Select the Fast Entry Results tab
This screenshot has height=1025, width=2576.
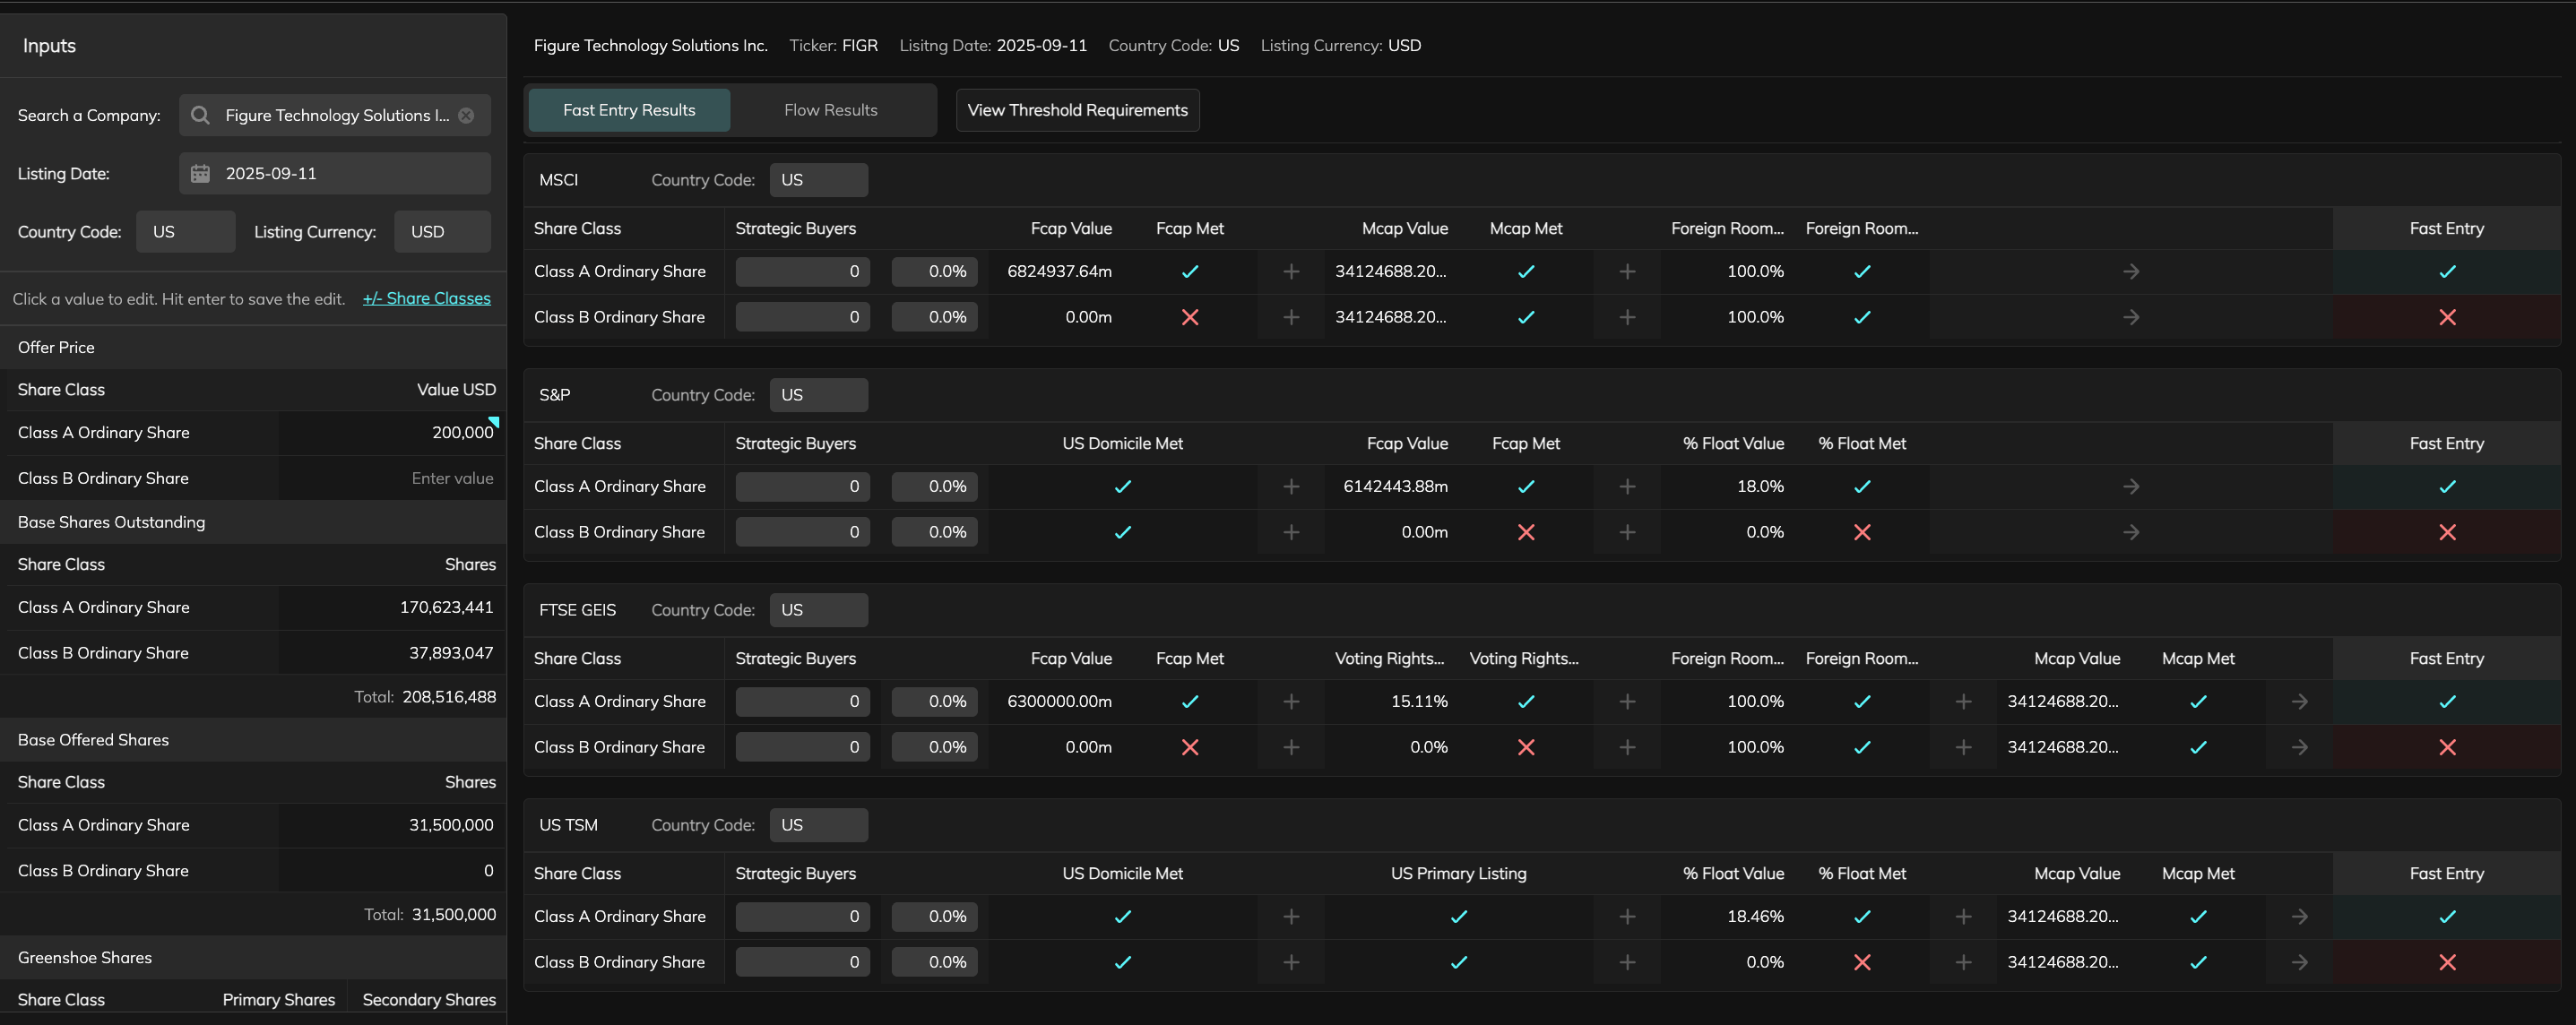(629, 110)
